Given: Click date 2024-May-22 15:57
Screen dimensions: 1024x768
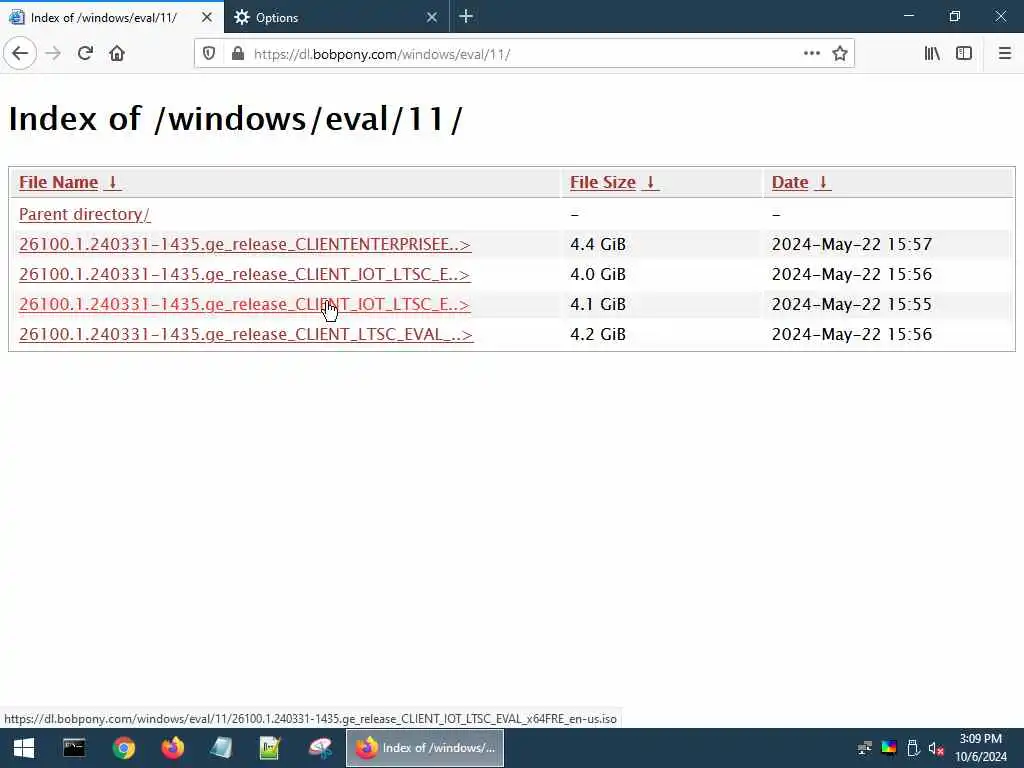Looking at the screenshot, I should [x=852, y=244].
